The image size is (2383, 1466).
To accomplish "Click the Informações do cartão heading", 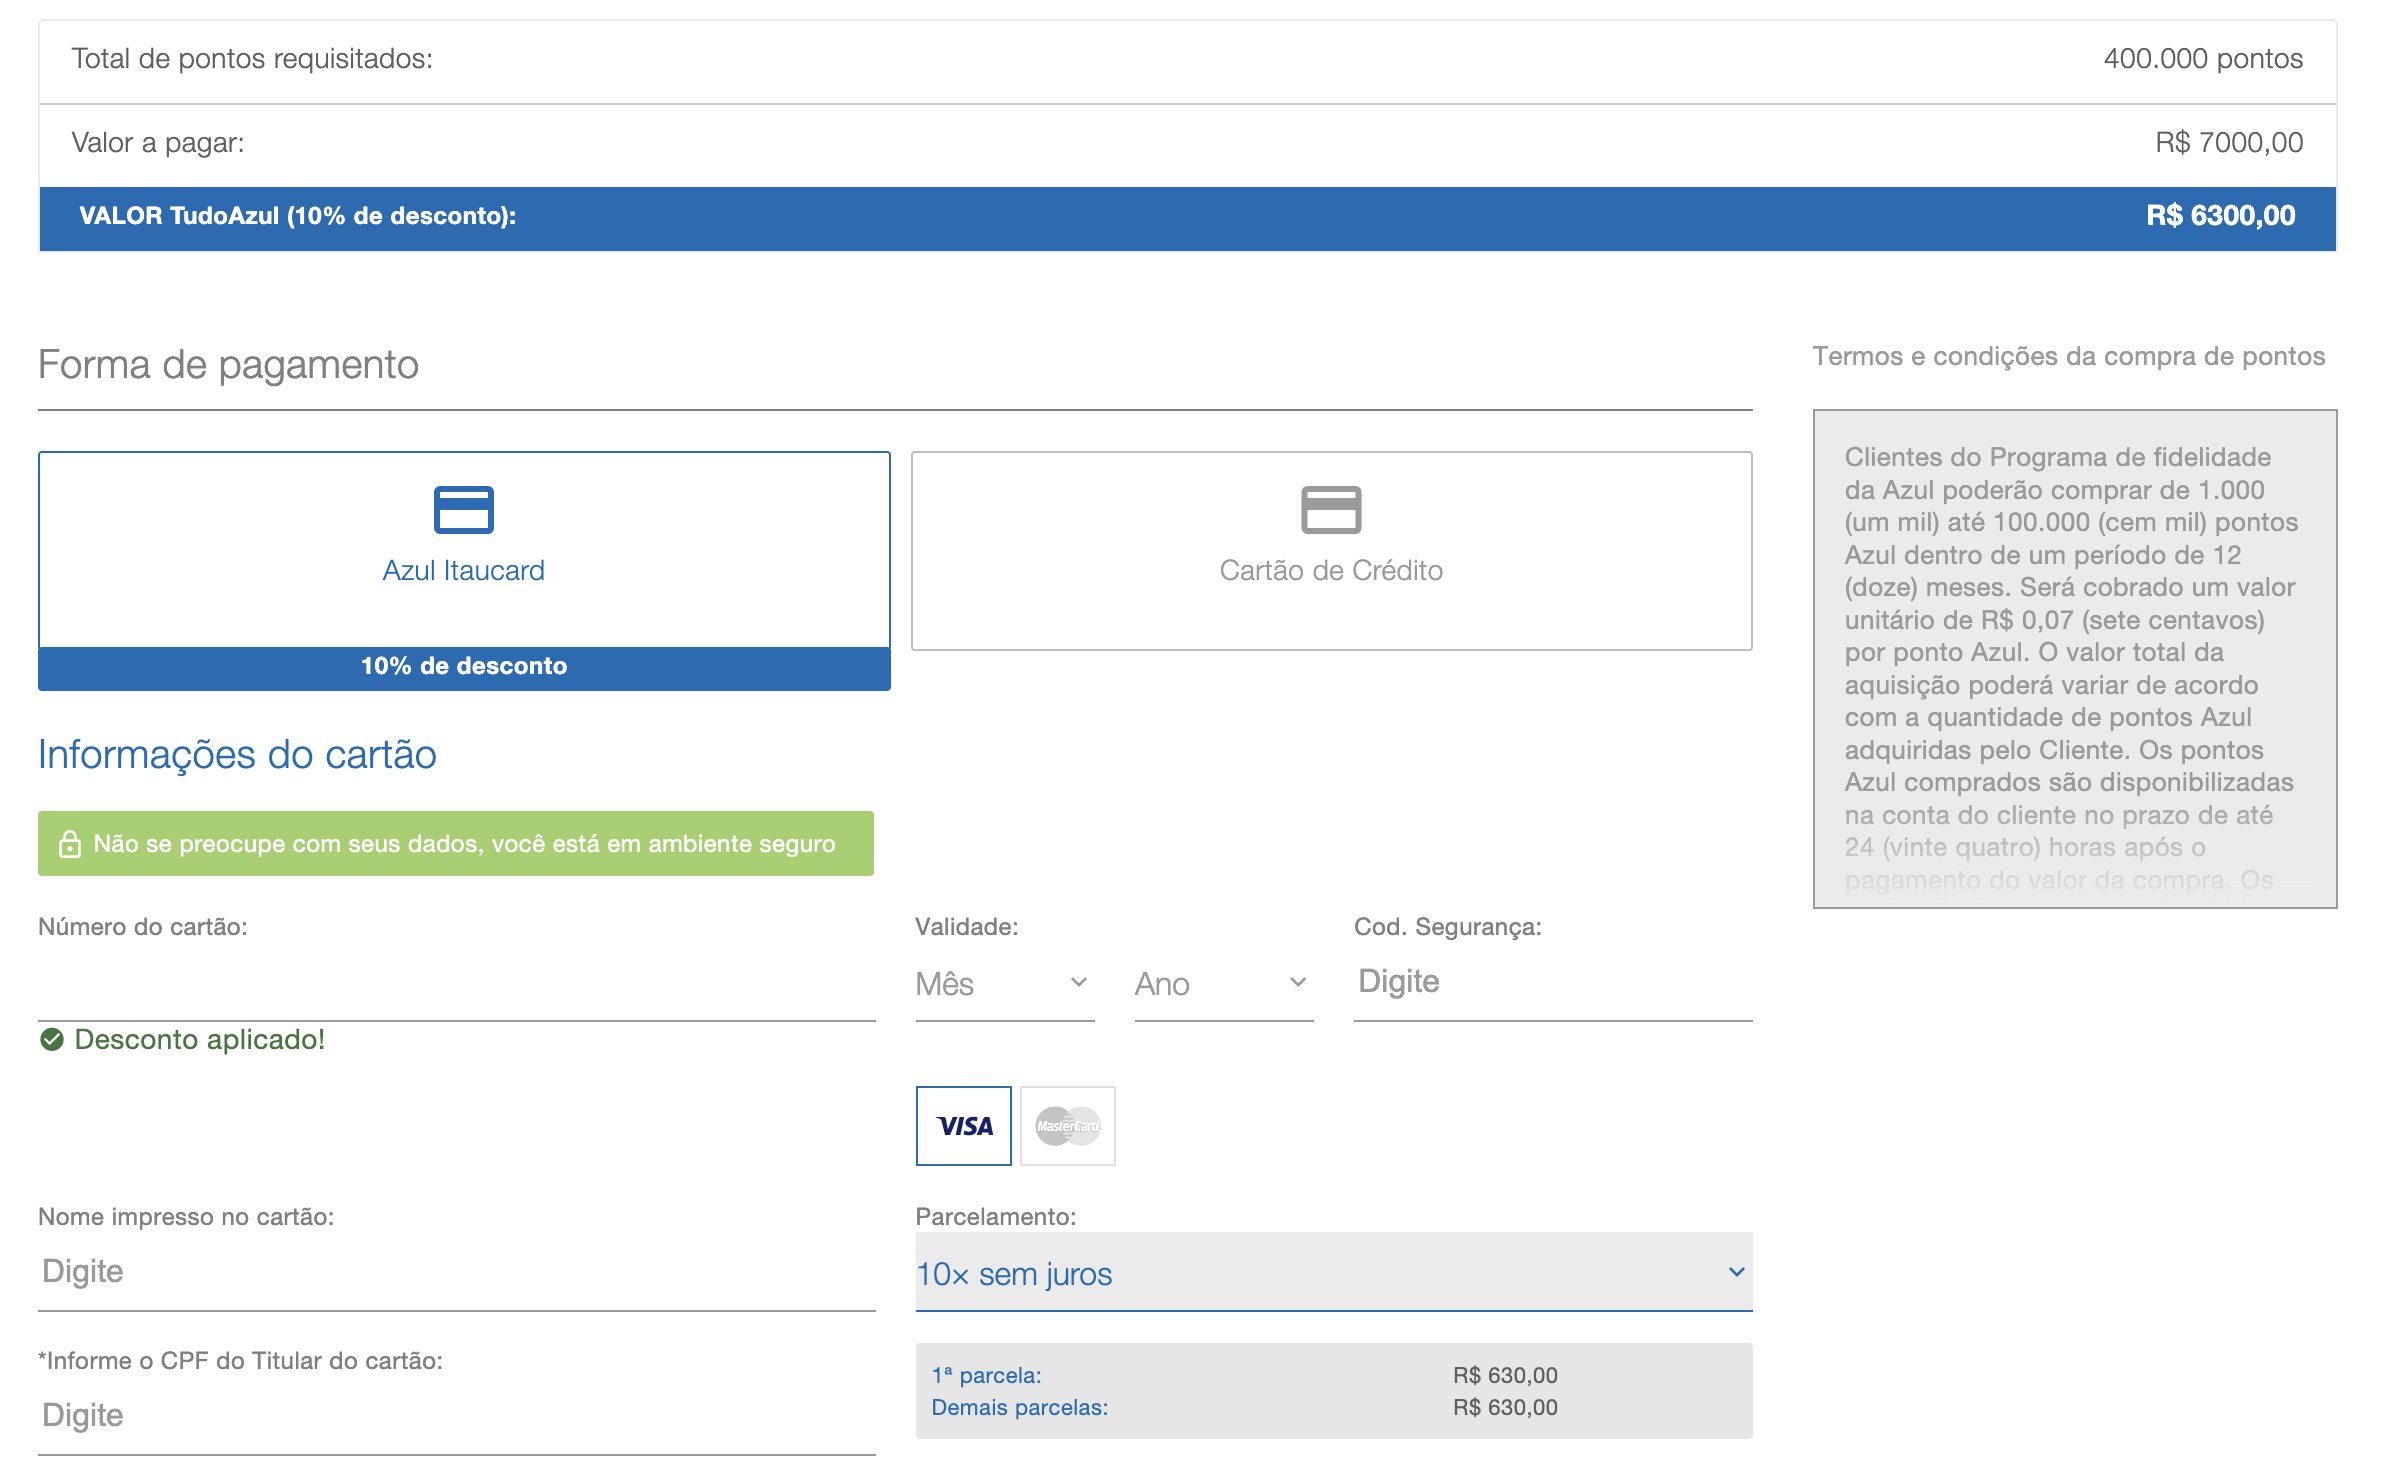I will [237, 755].
